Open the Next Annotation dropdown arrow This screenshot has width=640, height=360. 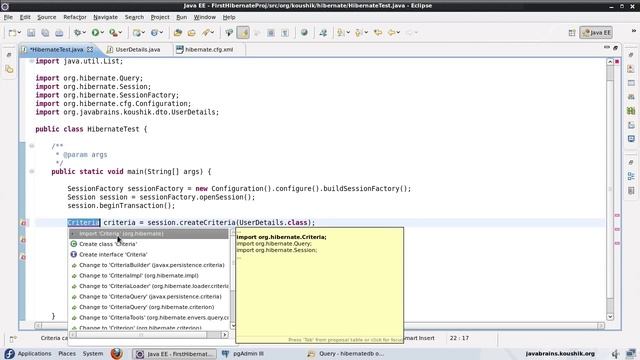pyautogui.click(x=348, y=33)
